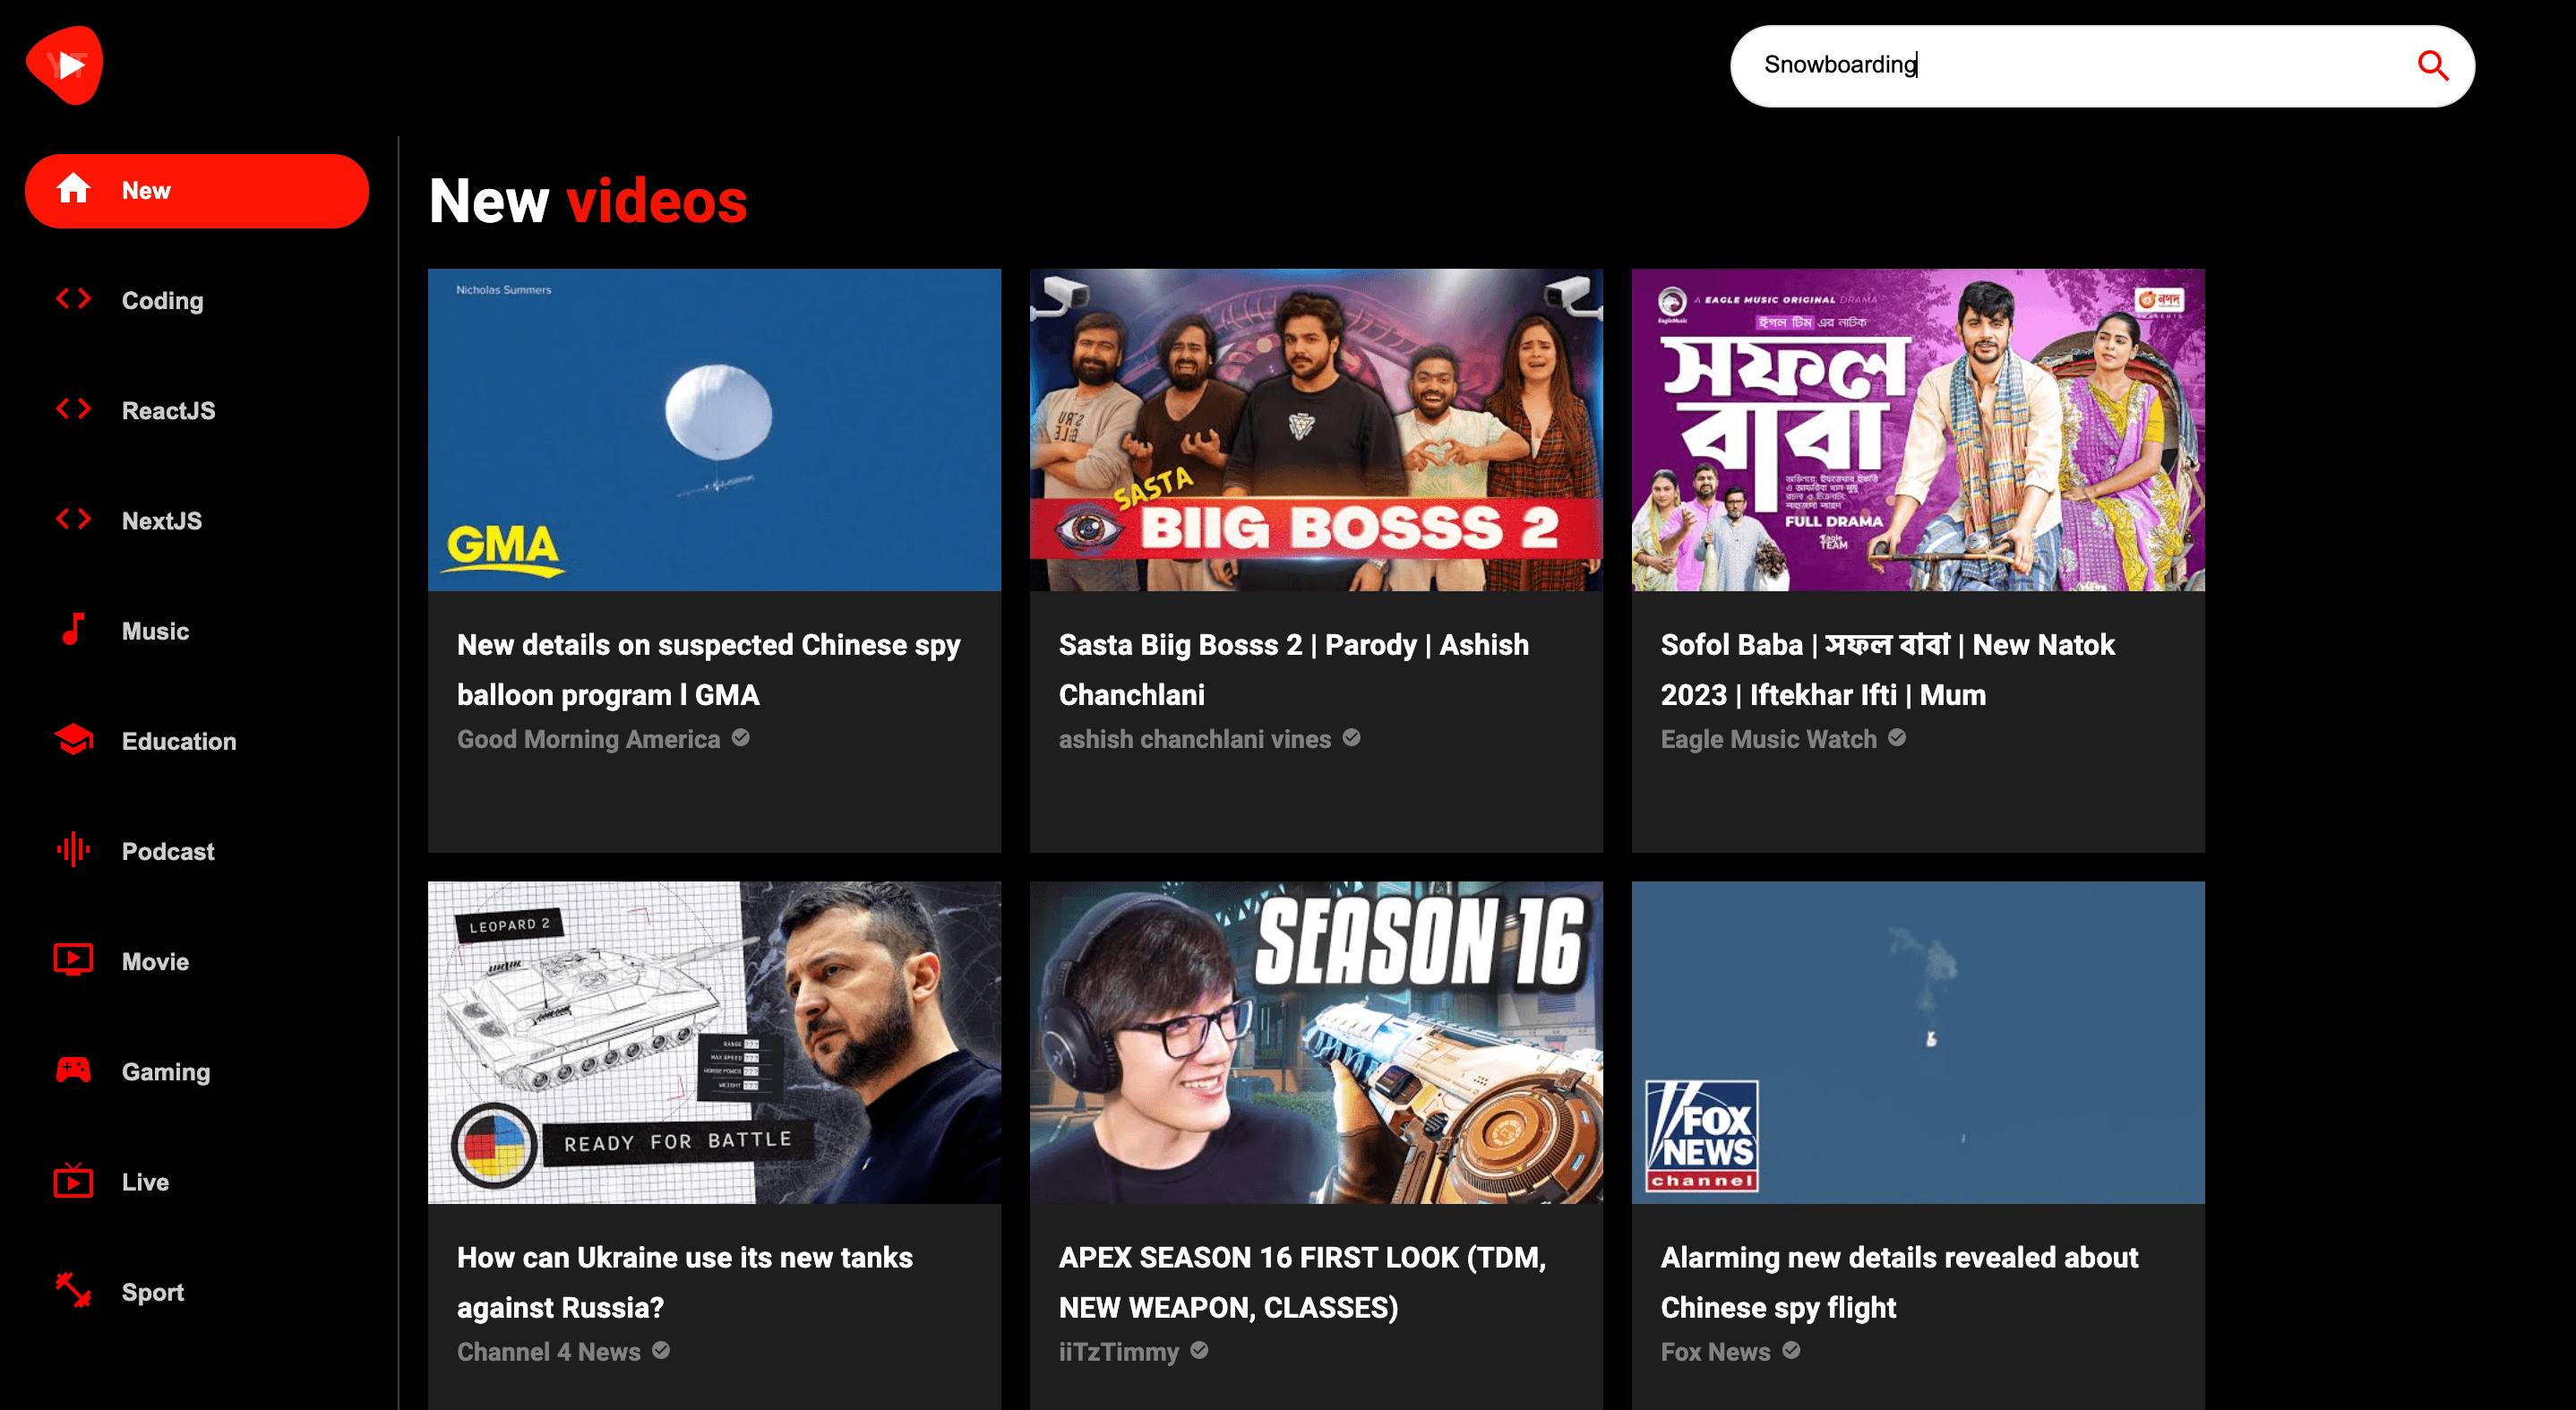2576x1410 pixels.
Task: Open the Music category
Action: 197,631
